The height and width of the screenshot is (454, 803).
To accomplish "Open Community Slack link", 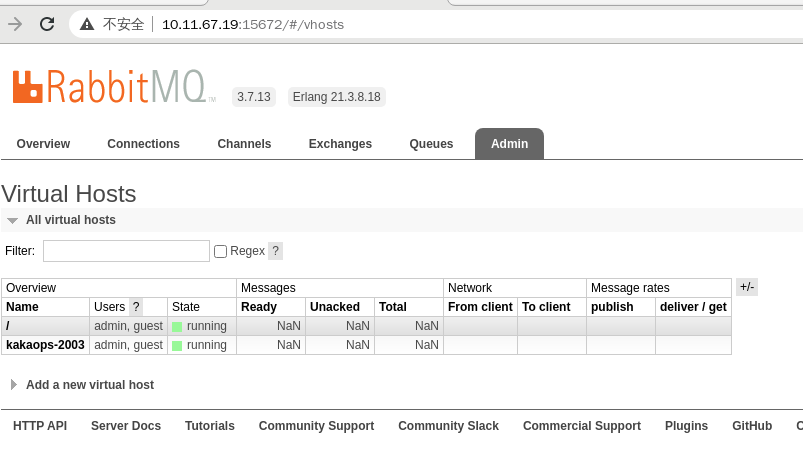I will 449,426.
